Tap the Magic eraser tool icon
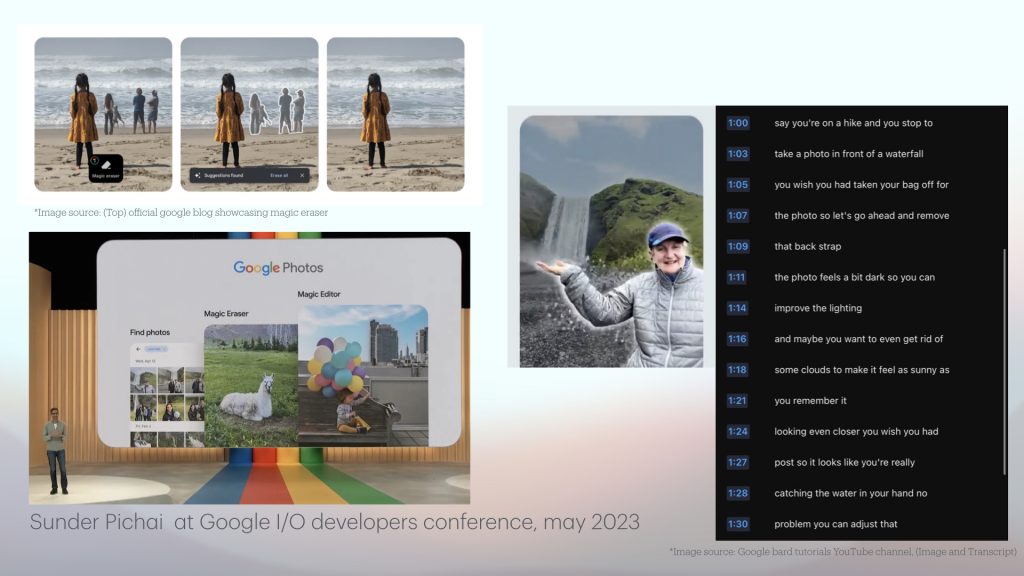Screen dimensions: 1024x576 click(106, 168)
